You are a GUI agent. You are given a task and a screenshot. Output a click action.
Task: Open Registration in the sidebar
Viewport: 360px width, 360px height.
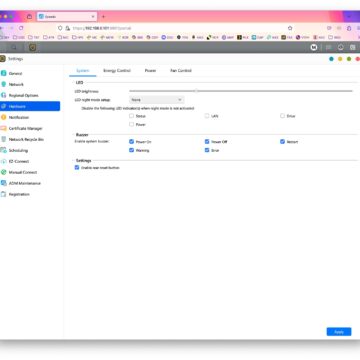click(x=19, y=194)
